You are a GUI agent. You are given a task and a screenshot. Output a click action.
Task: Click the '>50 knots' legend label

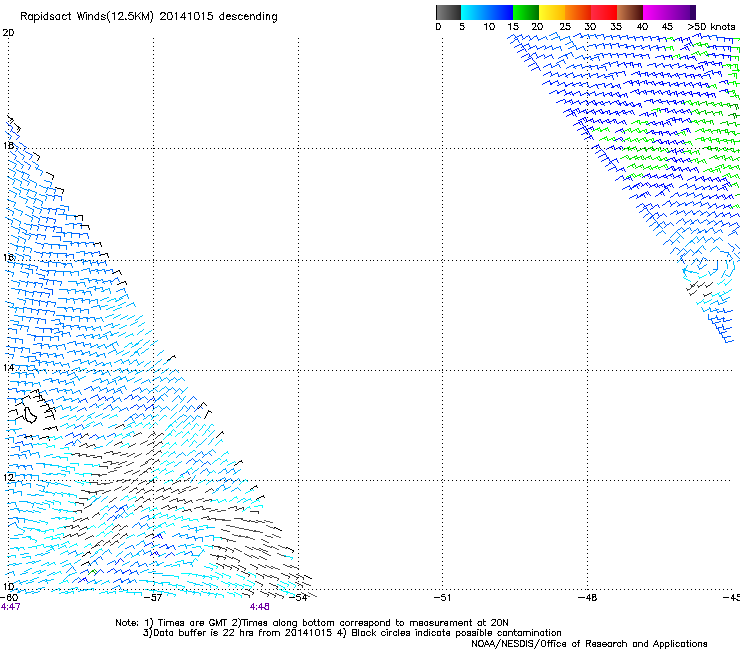711,27
